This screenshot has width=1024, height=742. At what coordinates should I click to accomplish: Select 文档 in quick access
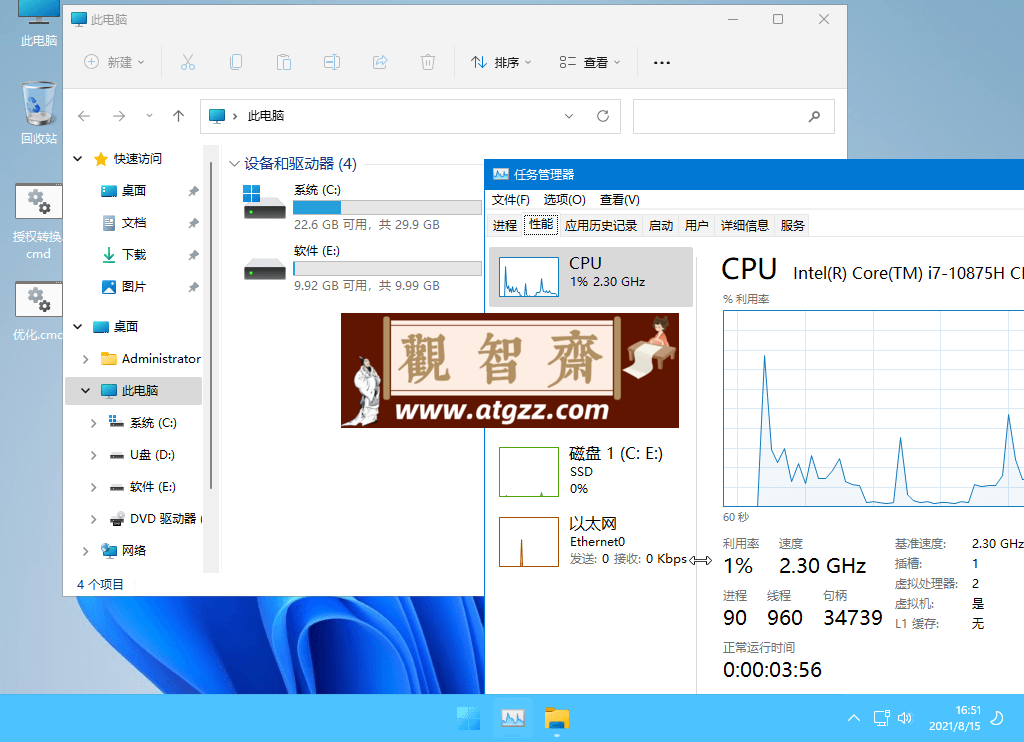click(133, 223)
